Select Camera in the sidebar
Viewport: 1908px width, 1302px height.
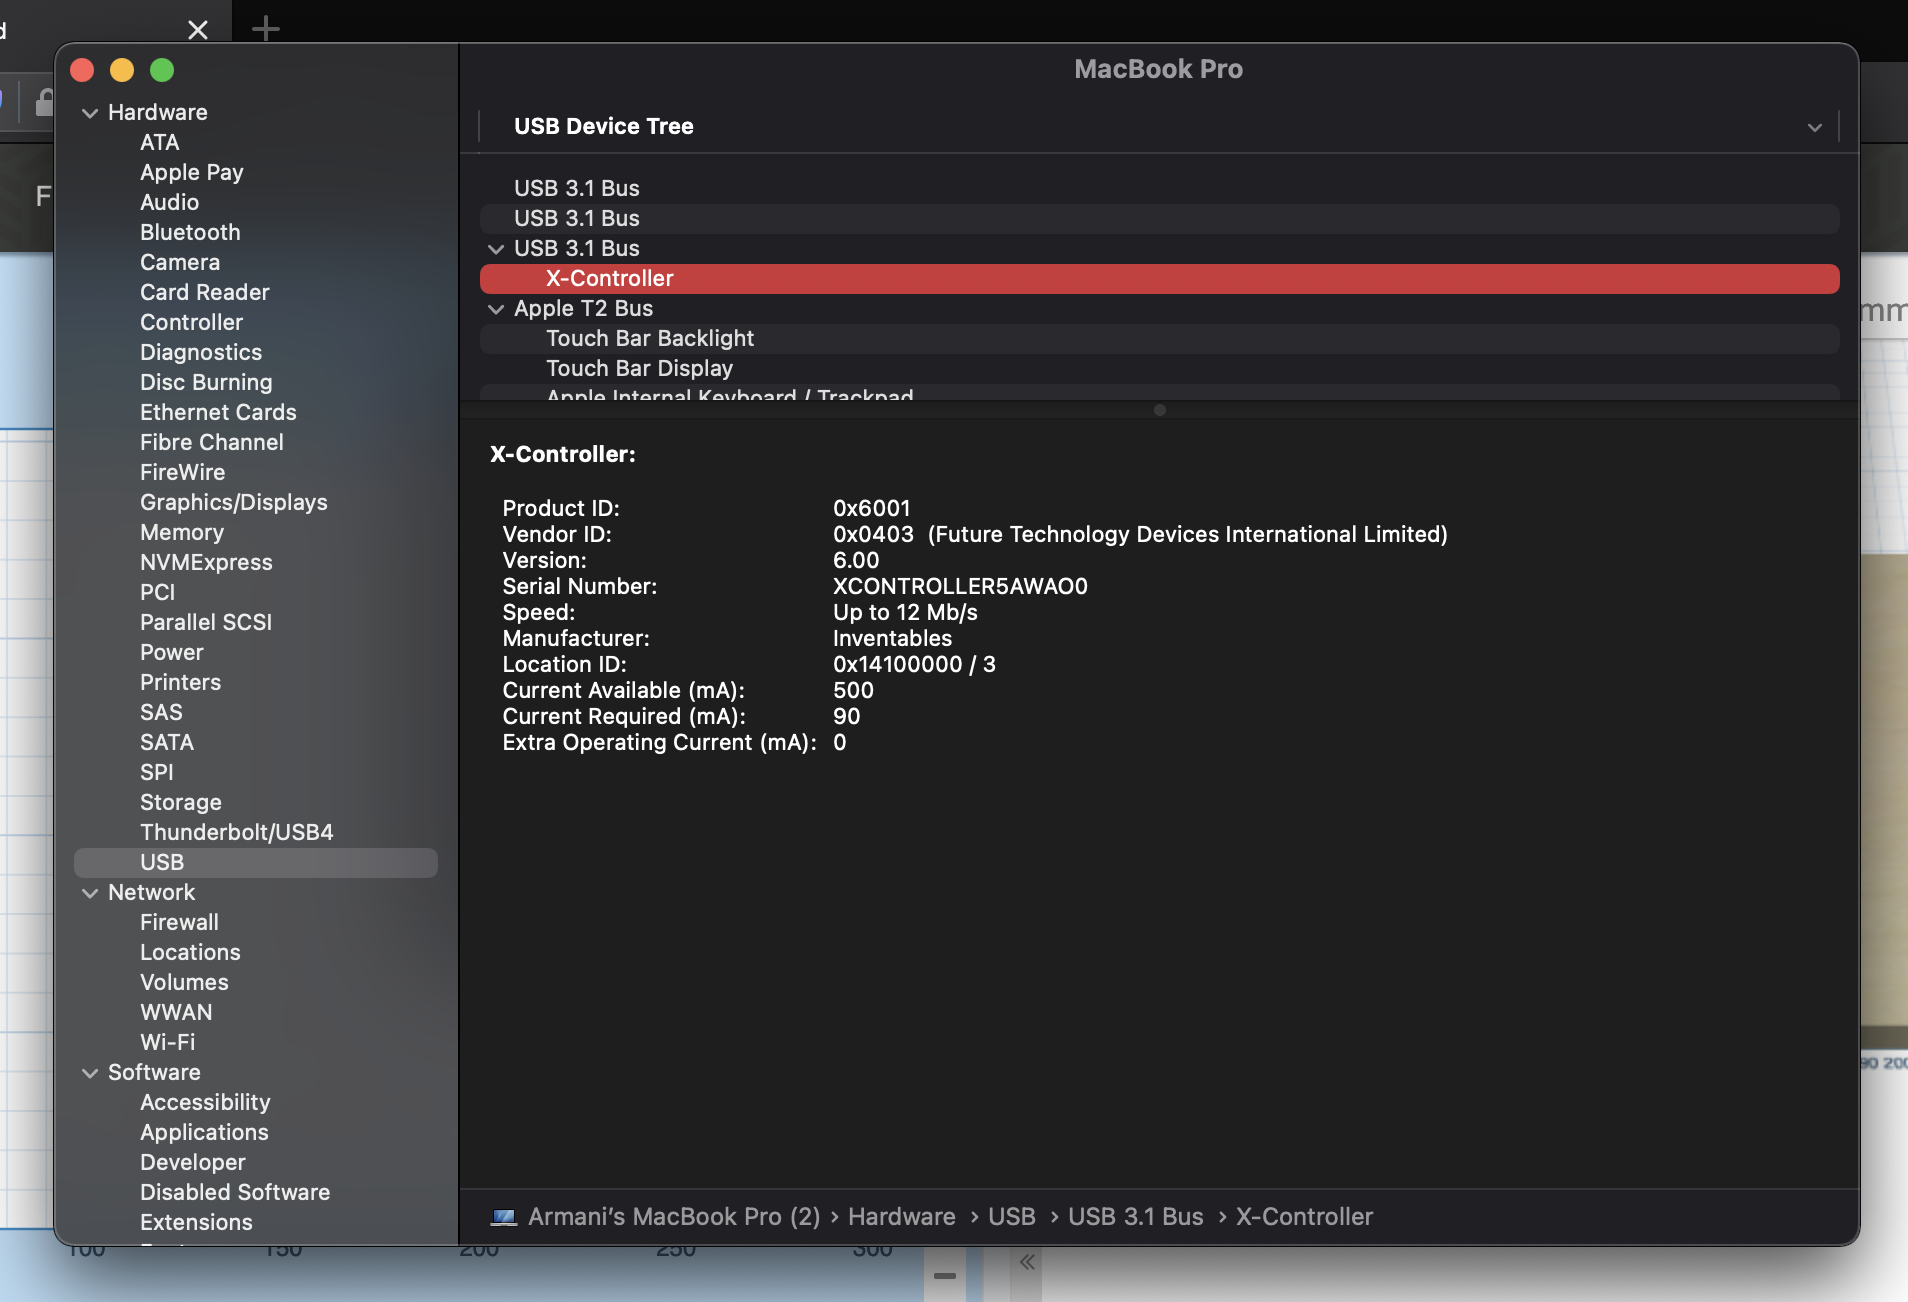click(x=180, y=263)
